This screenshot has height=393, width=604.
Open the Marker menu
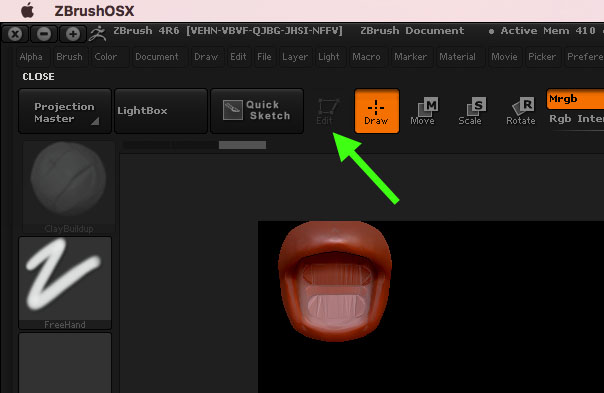[x=411, y=57]
